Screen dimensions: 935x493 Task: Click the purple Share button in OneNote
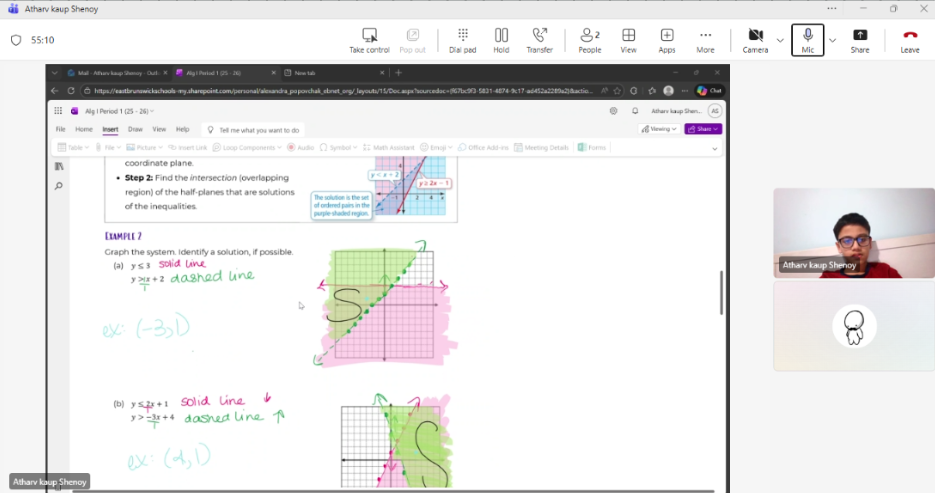(703, 129)
